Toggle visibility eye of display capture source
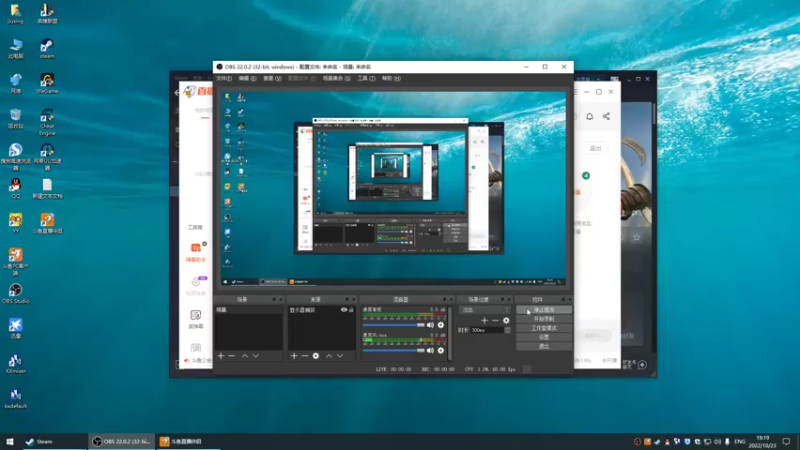 [x=344, y=310]
